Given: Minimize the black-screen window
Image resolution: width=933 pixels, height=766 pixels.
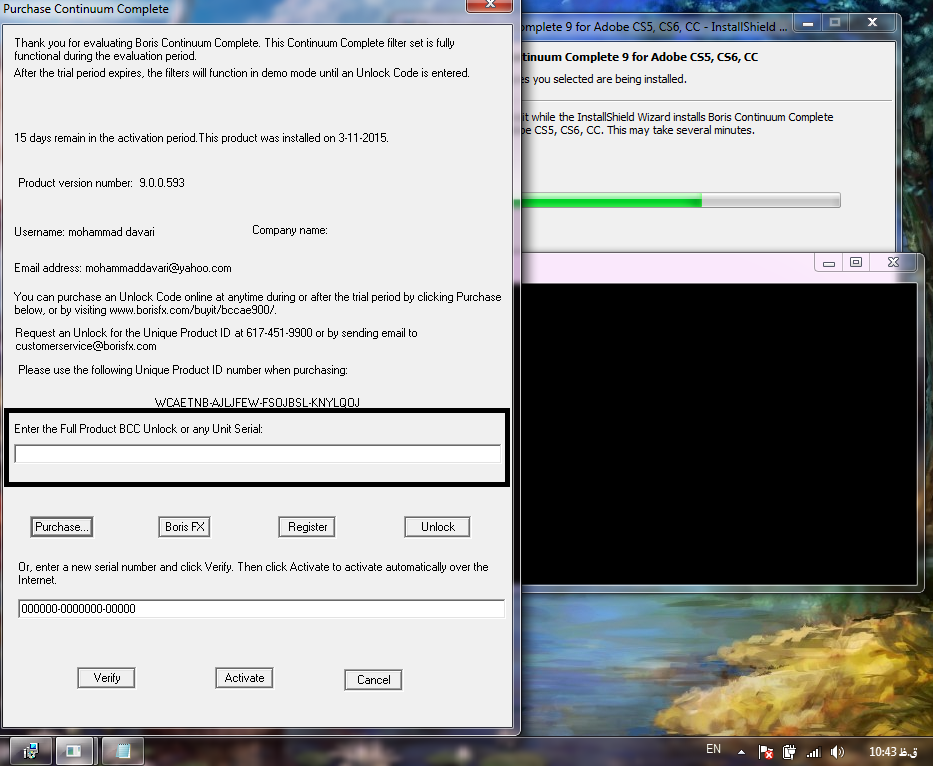Looking at the screenshot, I should click(828, 262).
